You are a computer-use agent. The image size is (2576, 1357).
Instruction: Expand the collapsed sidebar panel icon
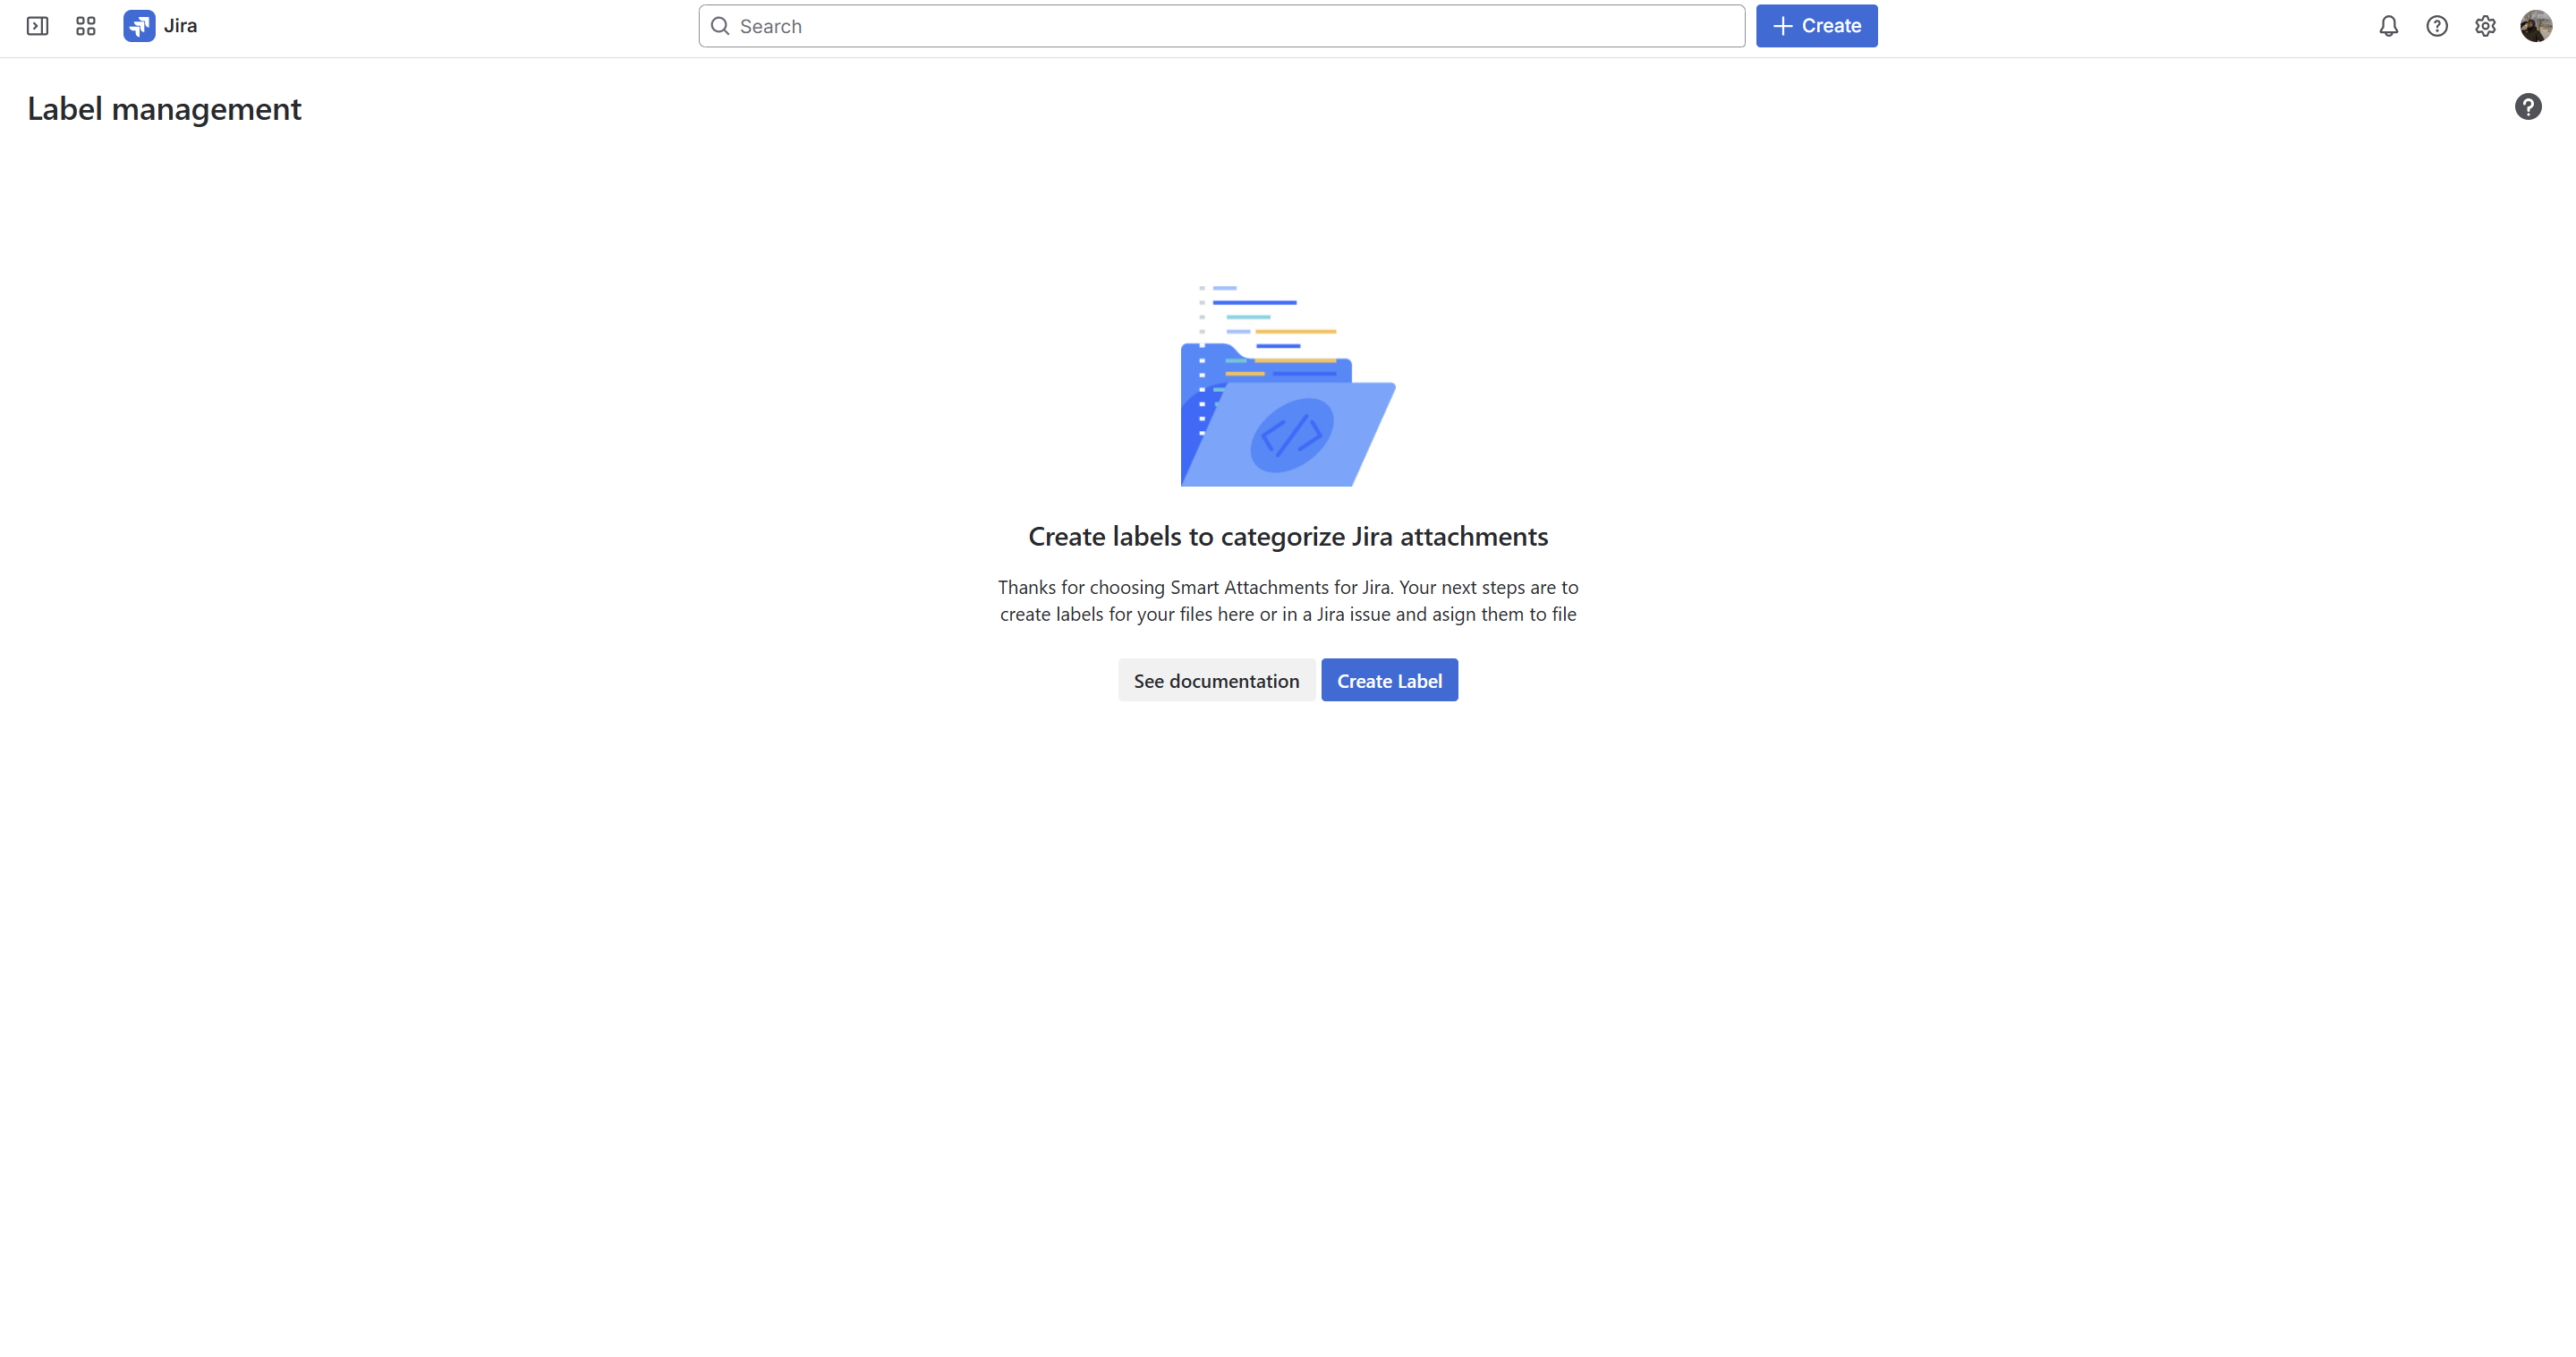[37, 26]
